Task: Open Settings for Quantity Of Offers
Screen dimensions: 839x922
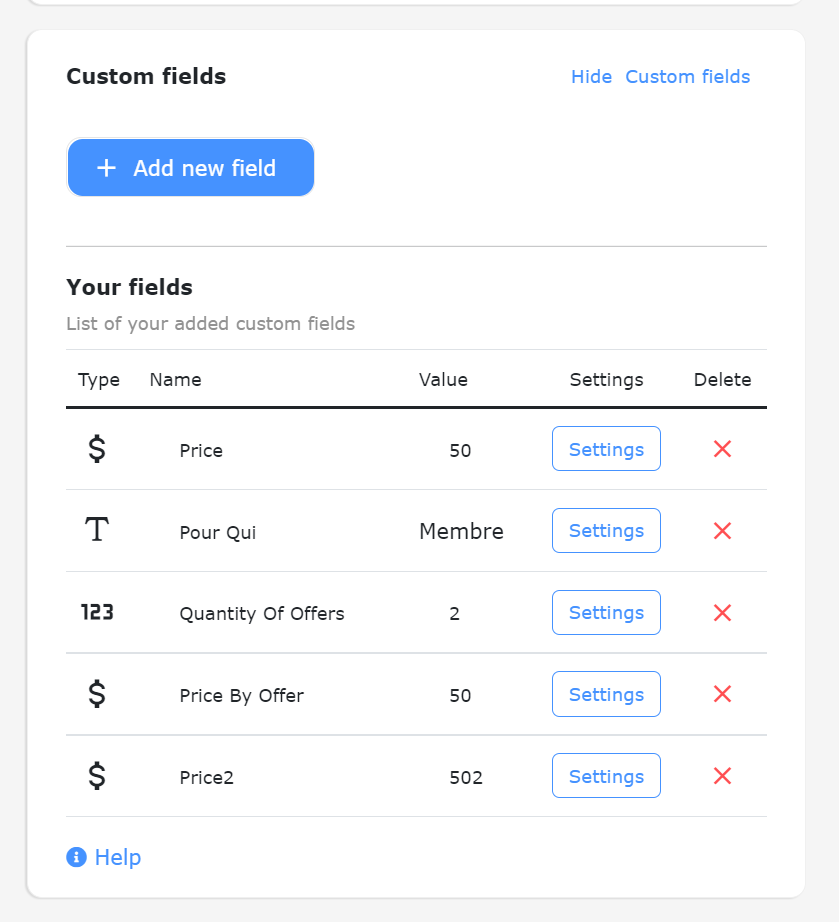Action: point(606,612)
